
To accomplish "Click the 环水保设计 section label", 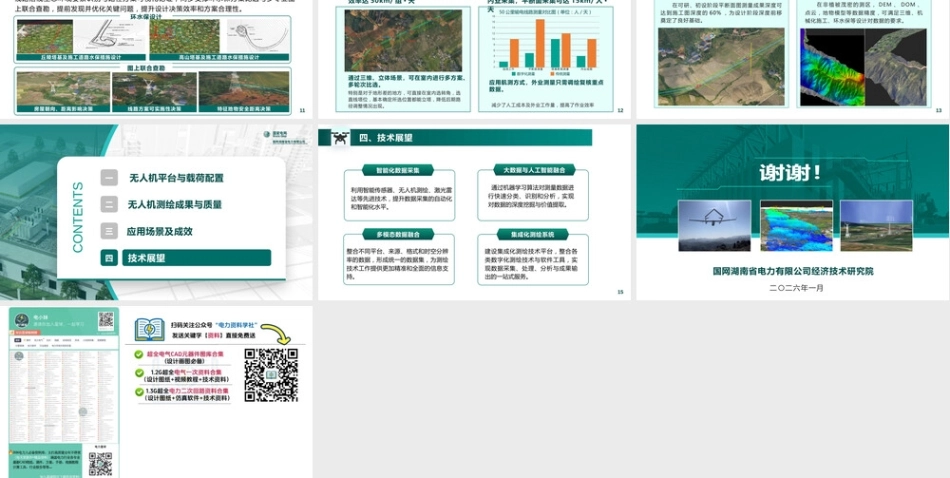I will tap(148, 17).
